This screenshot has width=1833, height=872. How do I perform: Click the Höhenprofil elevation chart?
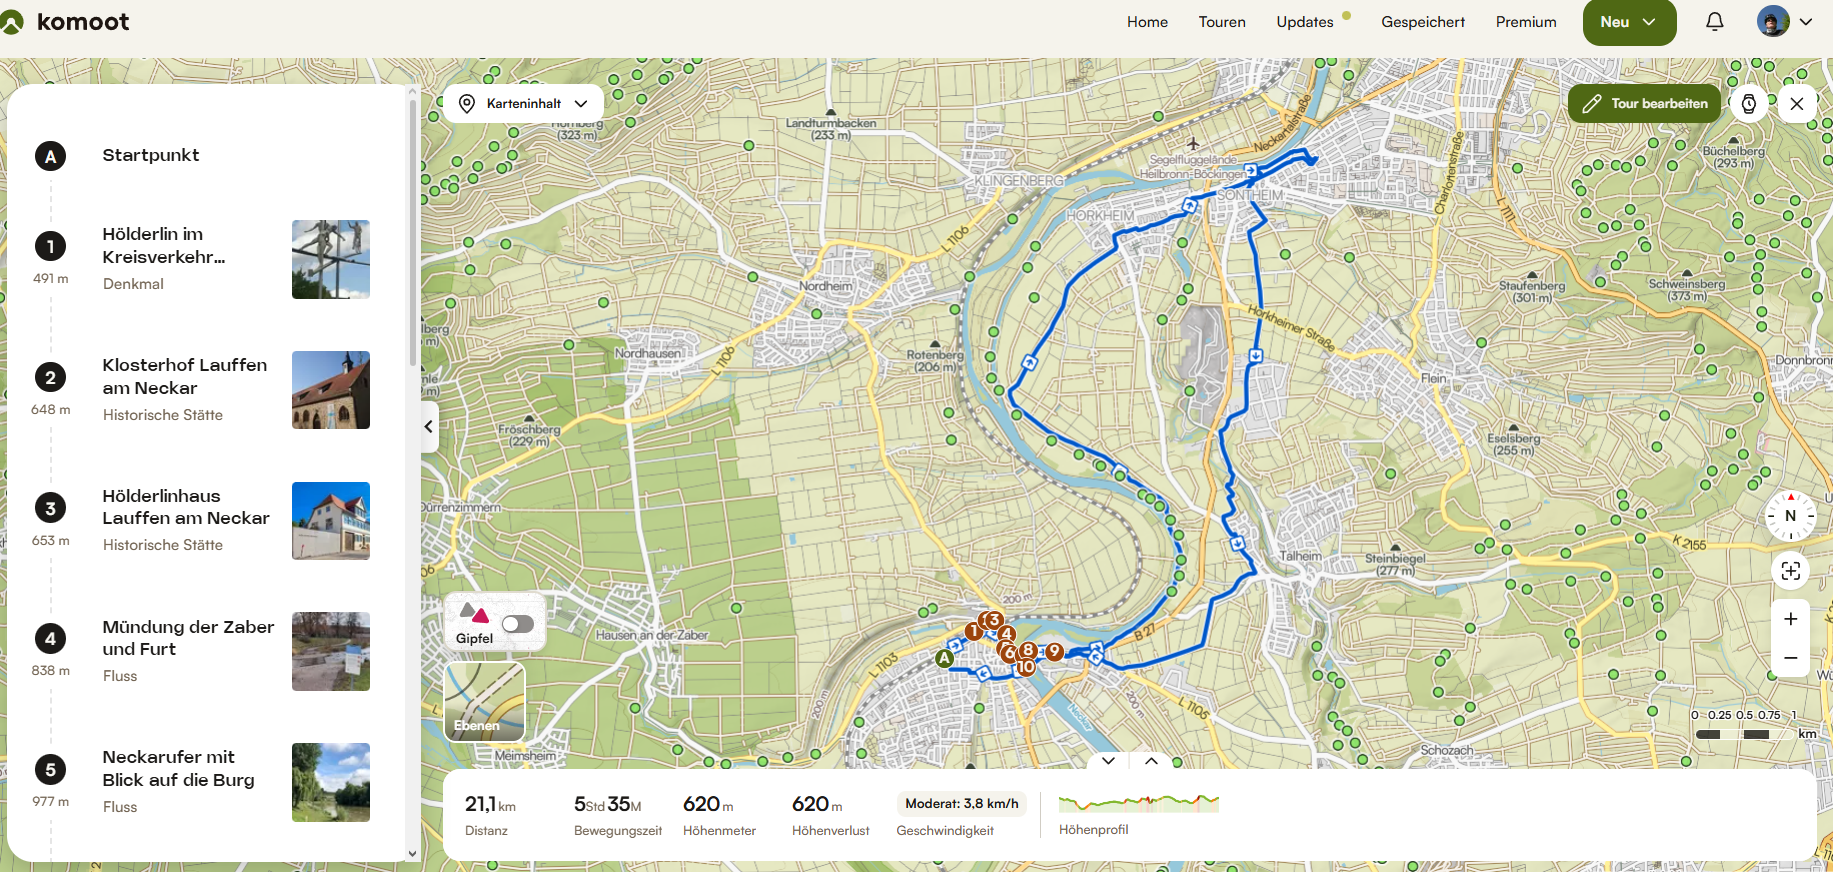pyautogui.click(x=1139, y=802)
